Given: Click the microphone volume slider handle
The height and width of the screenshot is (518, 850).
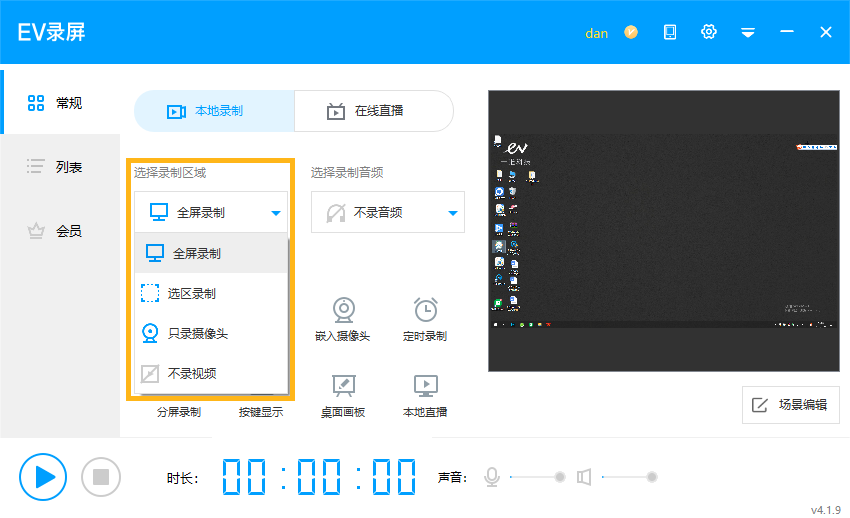Looking at the screenshot, I should pyautogui.click(x=560, y=477).
